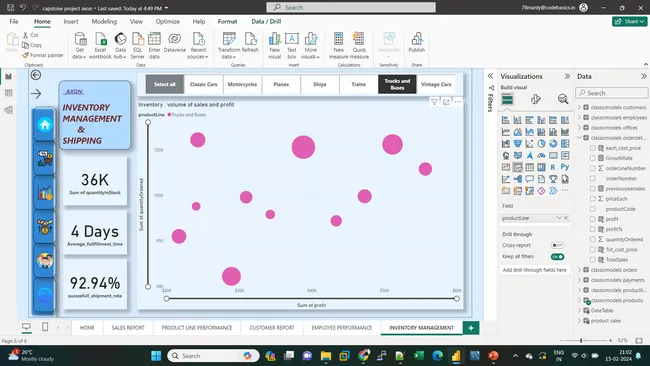Open Report view in the left rail

tap(8, 76)
